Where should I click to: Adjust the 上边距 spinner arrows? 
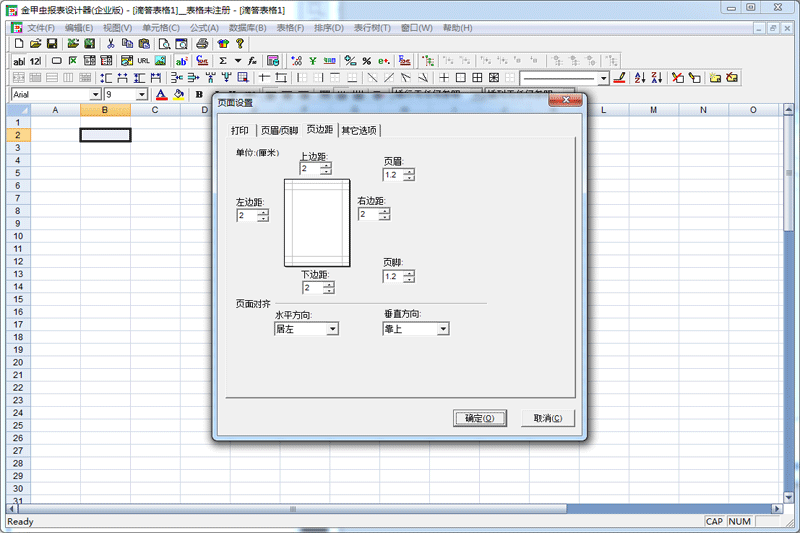[x=326, y=168]
